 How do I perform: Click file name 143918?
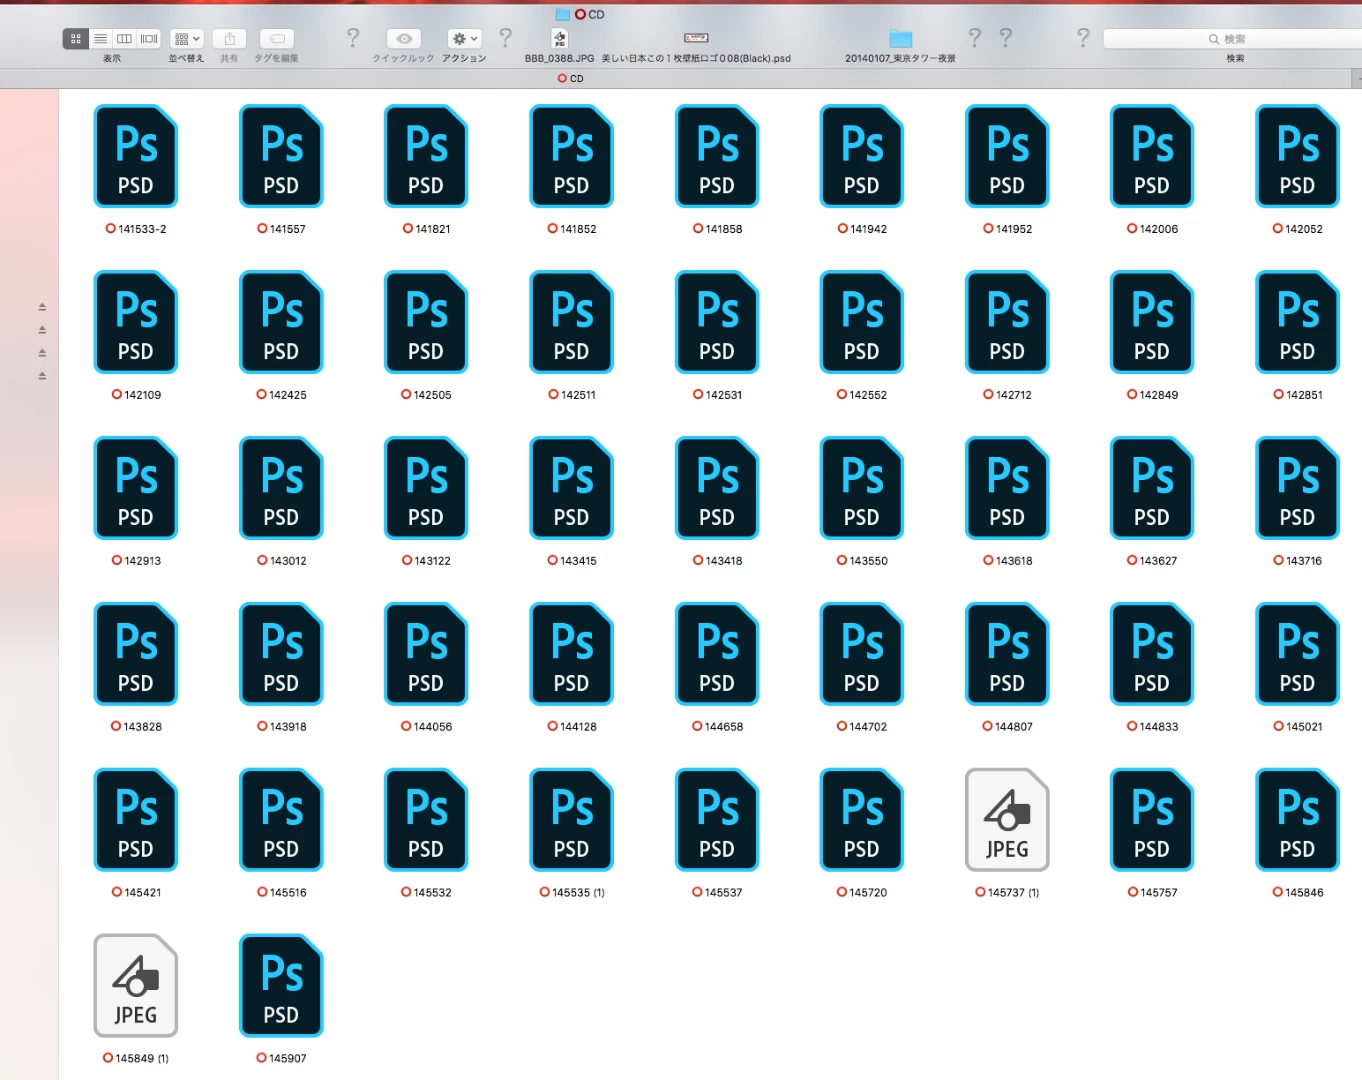288,727
